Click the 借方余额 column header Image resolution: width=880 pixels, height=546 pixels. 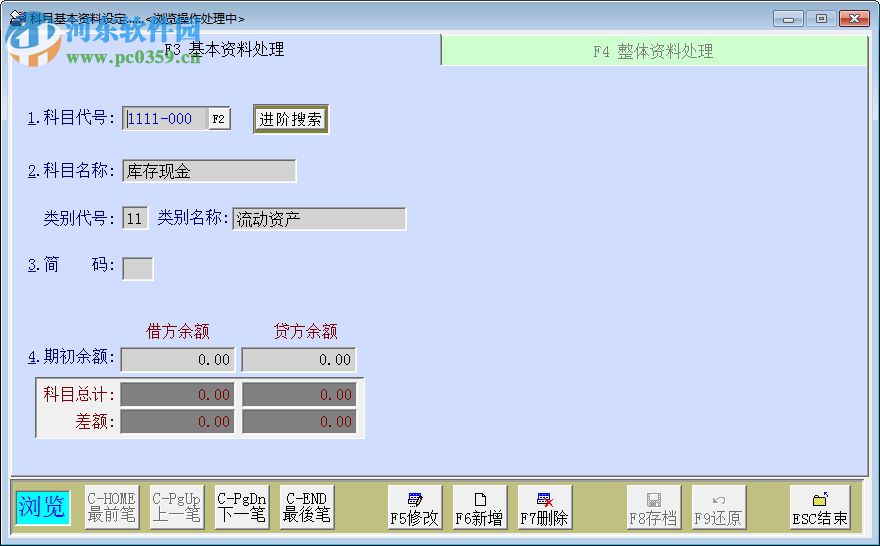[178, 332]
